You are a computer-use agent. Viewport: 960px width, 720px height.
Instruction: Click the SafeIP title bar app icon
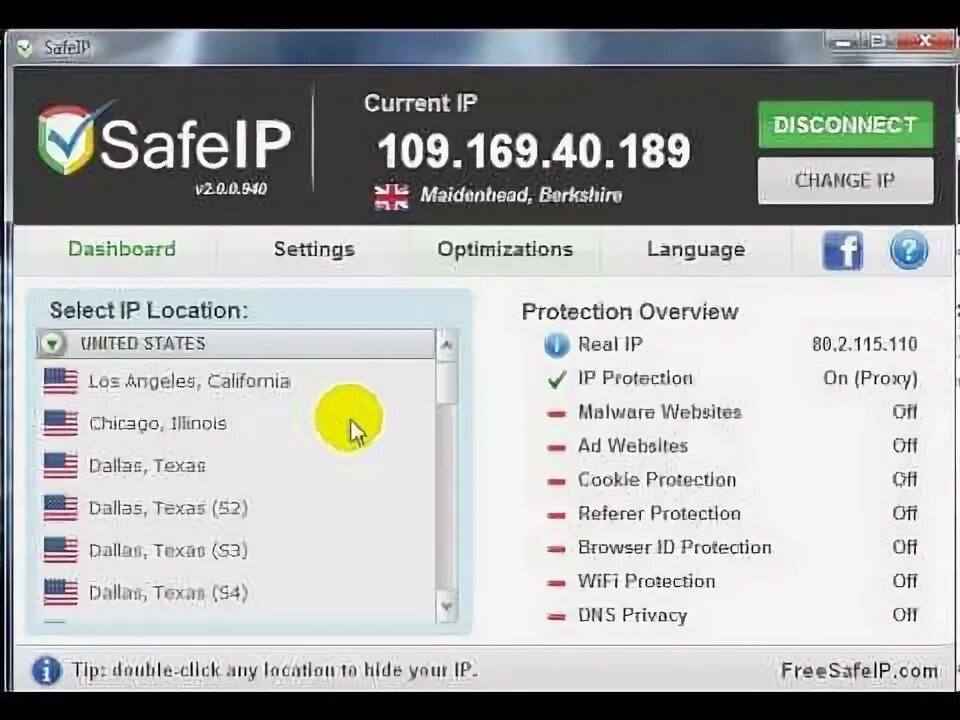pos(24,48)
